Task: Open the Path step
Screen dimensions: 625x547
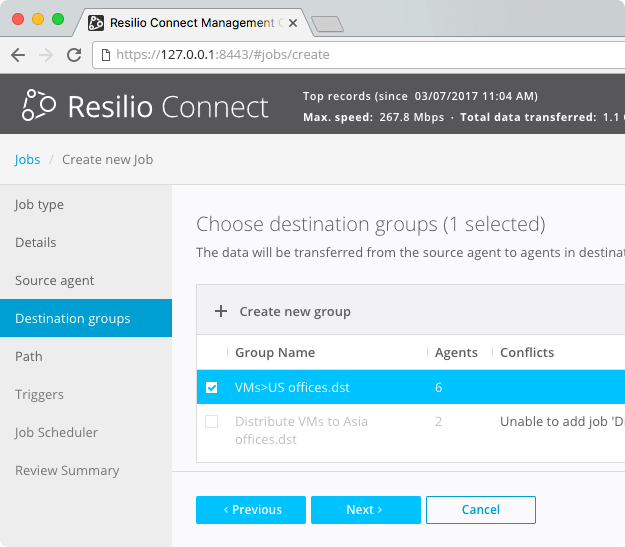Action: (x=86, y=356)
